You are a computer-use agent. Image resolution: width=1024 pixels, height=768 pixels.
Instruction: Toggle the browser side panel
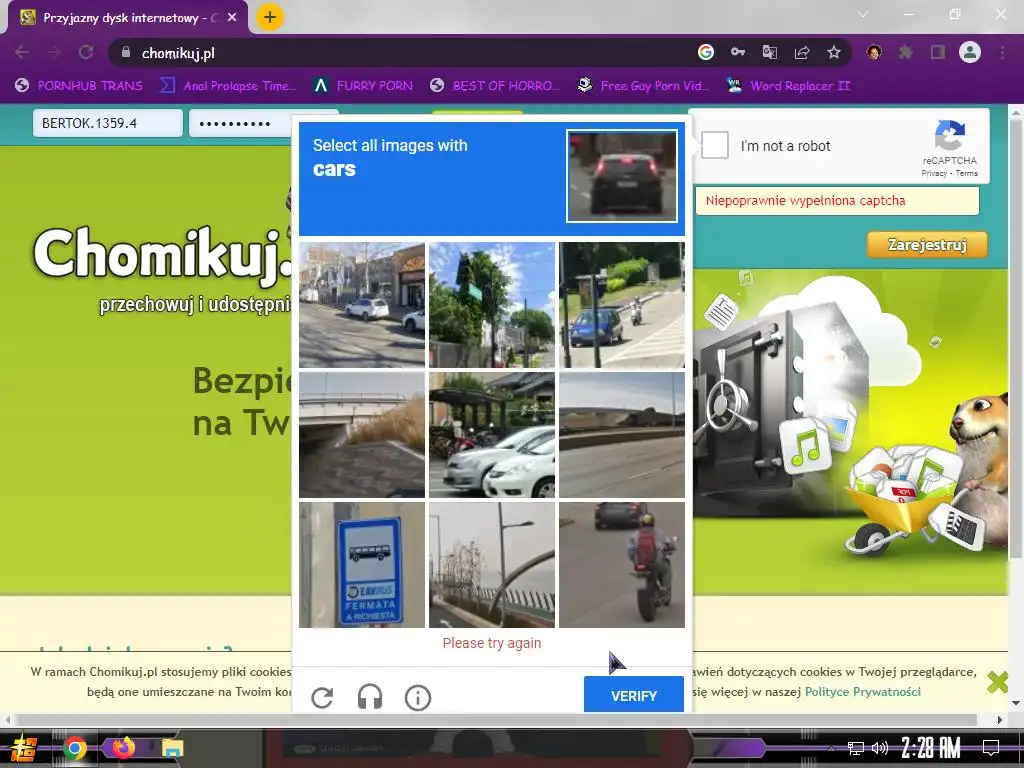[938, 52]
